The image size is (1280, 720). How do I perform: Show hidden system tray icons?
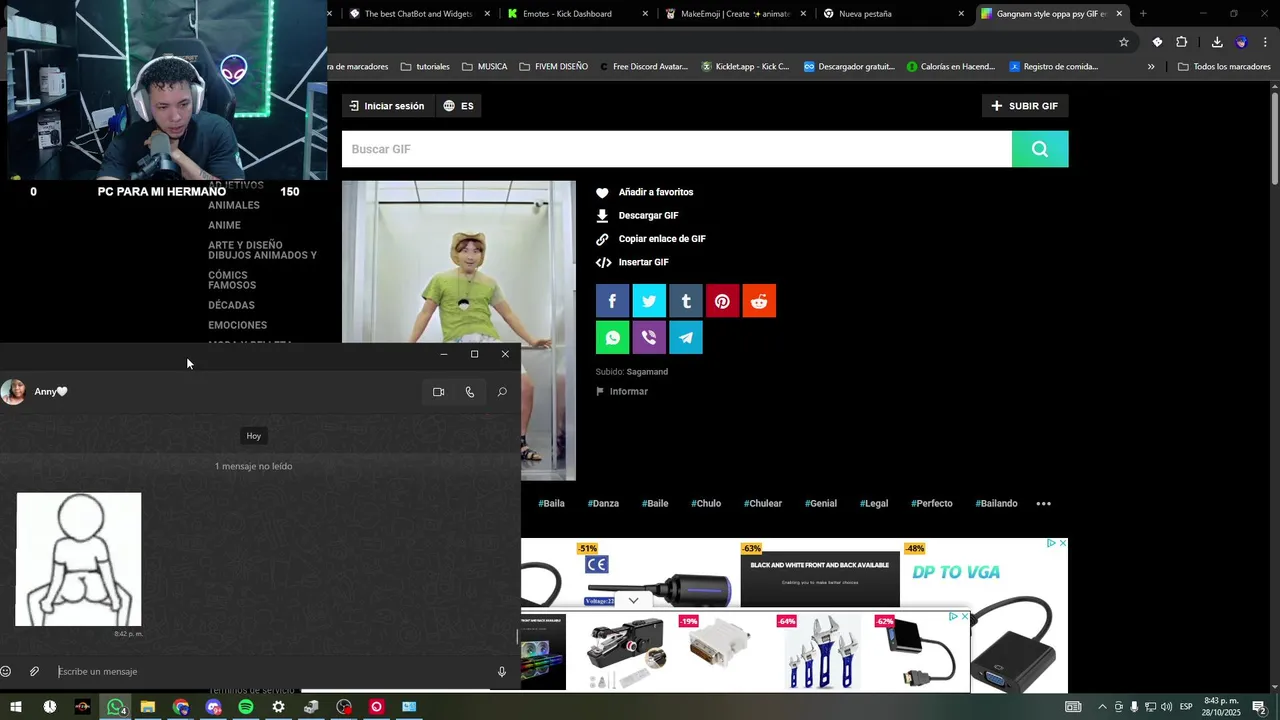pyautogui.click(x=1102, y=707)
